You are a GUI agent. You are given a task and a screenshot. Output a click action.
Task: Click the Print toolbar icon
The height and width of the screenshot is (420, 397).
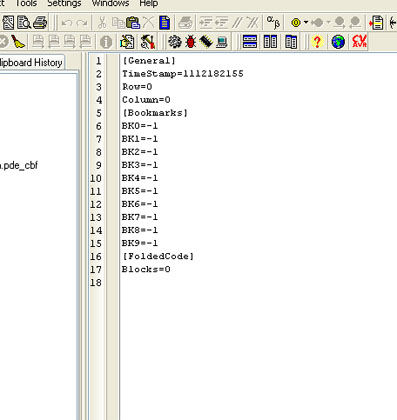(x=40, y=23)
